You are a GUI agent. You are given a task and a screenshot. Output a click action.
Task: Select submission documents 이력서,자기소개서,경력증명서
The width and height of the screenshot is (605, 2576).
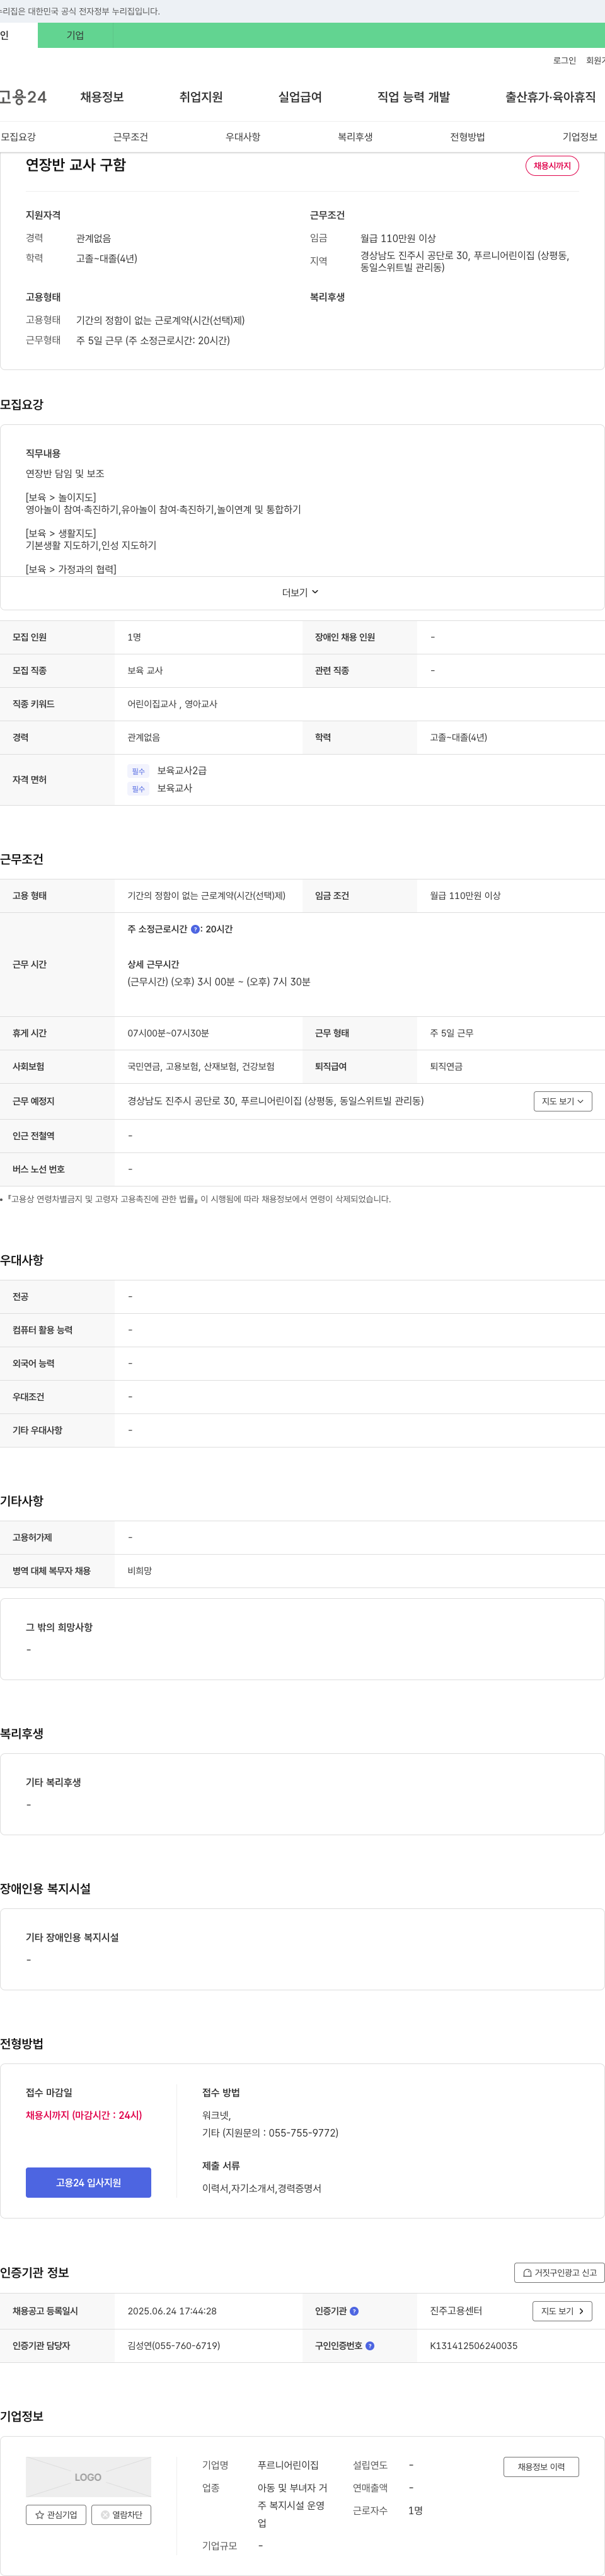pos(262,2188)
